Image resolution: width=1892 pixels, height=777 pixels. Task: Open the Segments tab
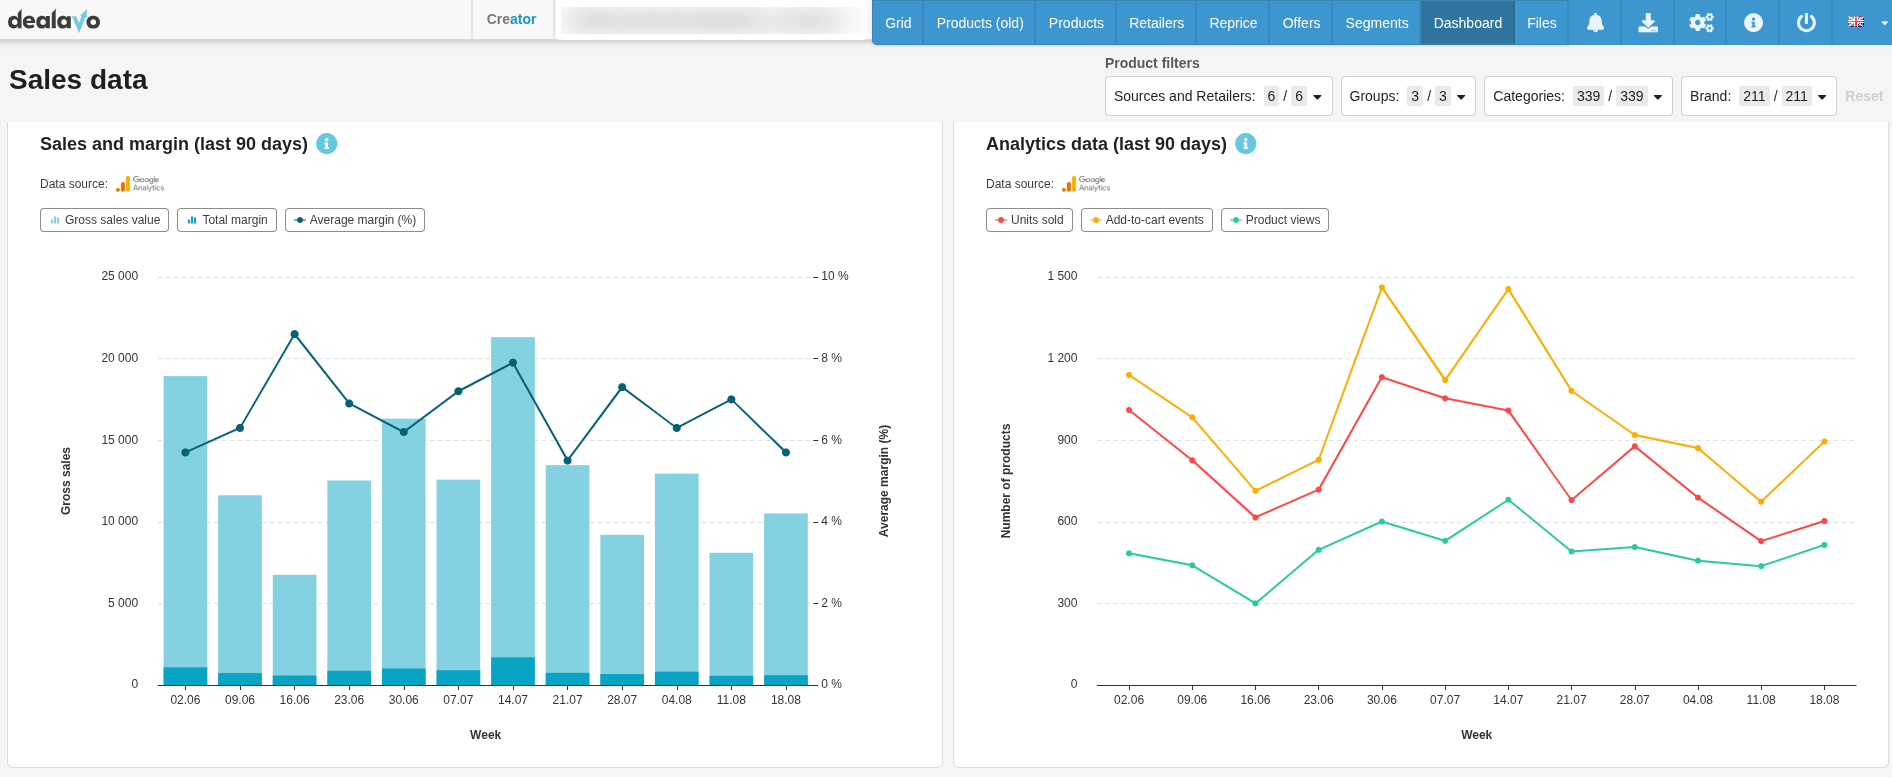[x=1376, y=23]
